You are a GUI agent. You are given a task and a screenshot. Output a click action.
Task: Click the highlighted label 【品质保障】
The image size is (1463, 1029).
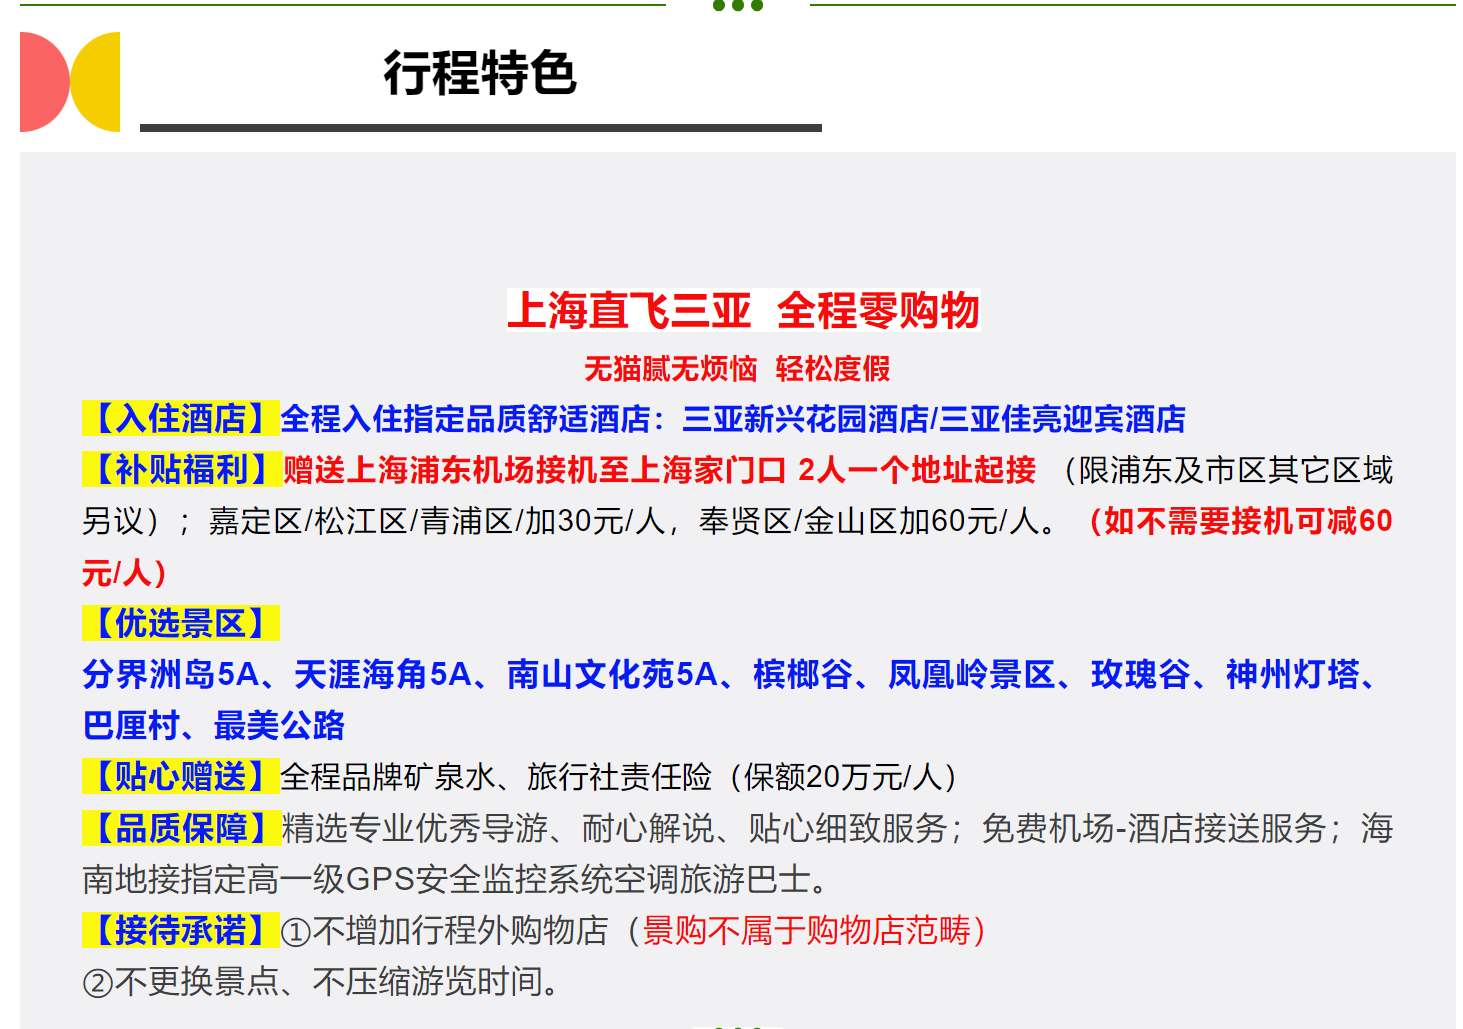[180, 827]
